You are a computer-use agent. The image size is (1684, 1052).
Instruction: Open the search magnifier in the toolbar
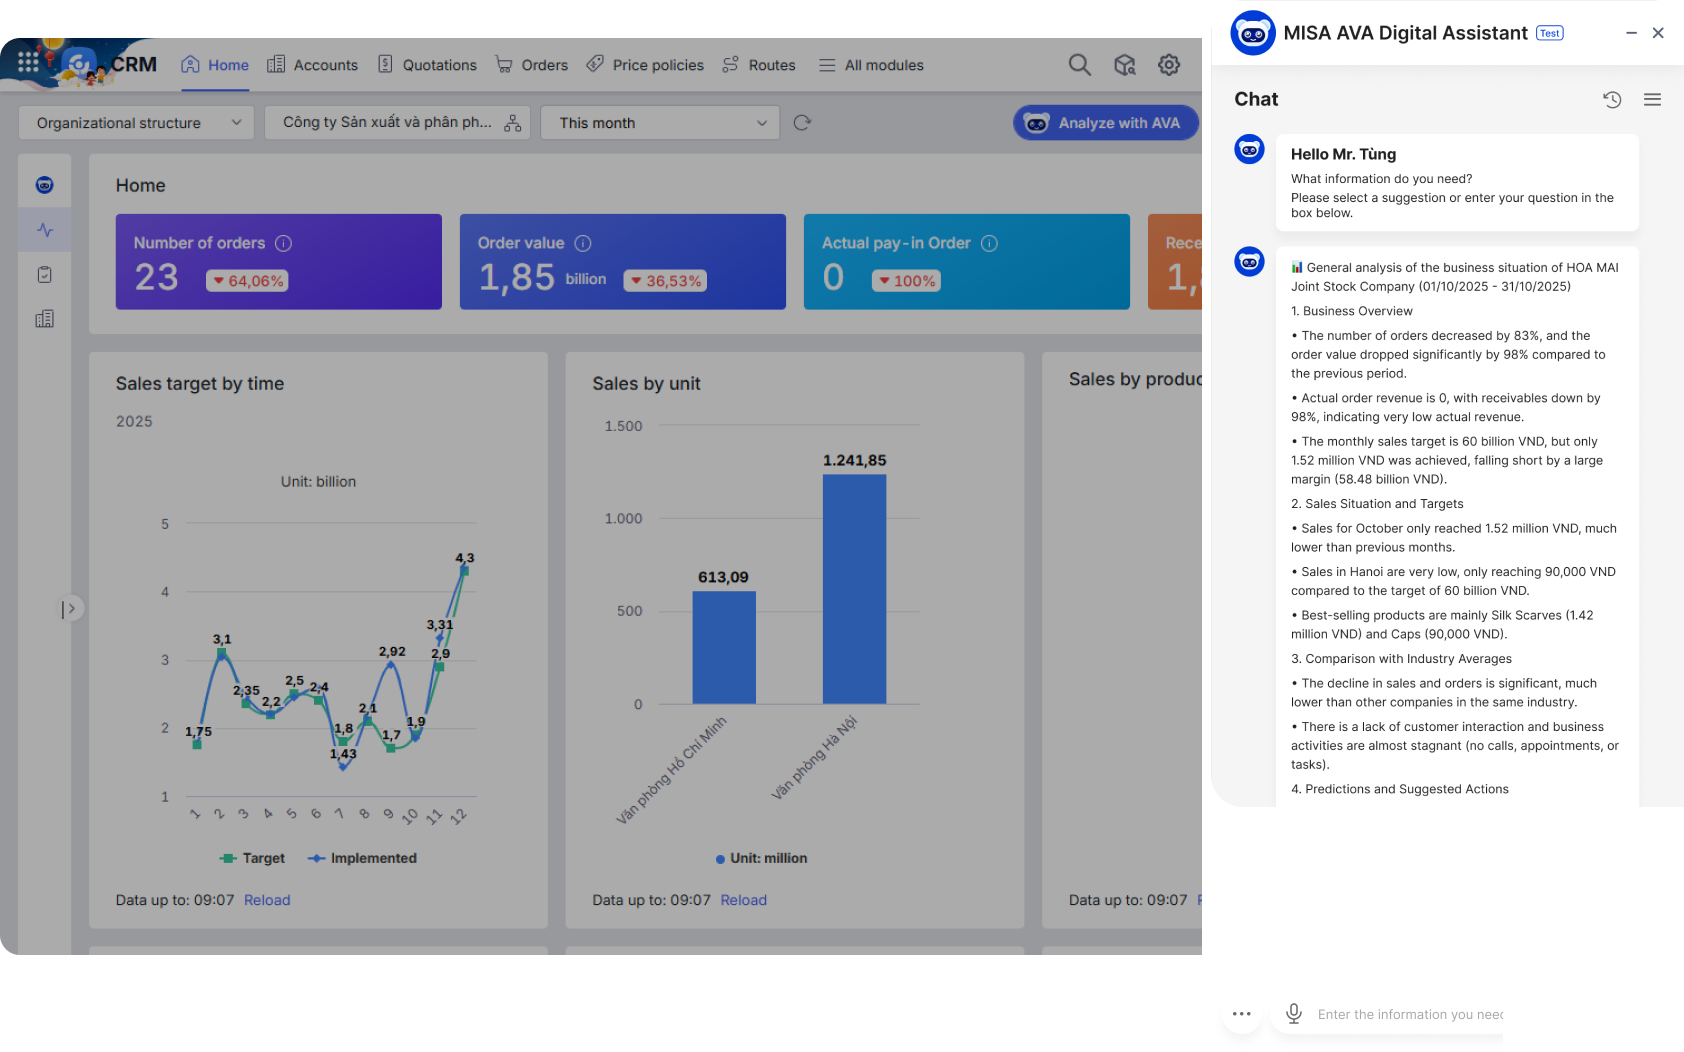[1079, 64]
